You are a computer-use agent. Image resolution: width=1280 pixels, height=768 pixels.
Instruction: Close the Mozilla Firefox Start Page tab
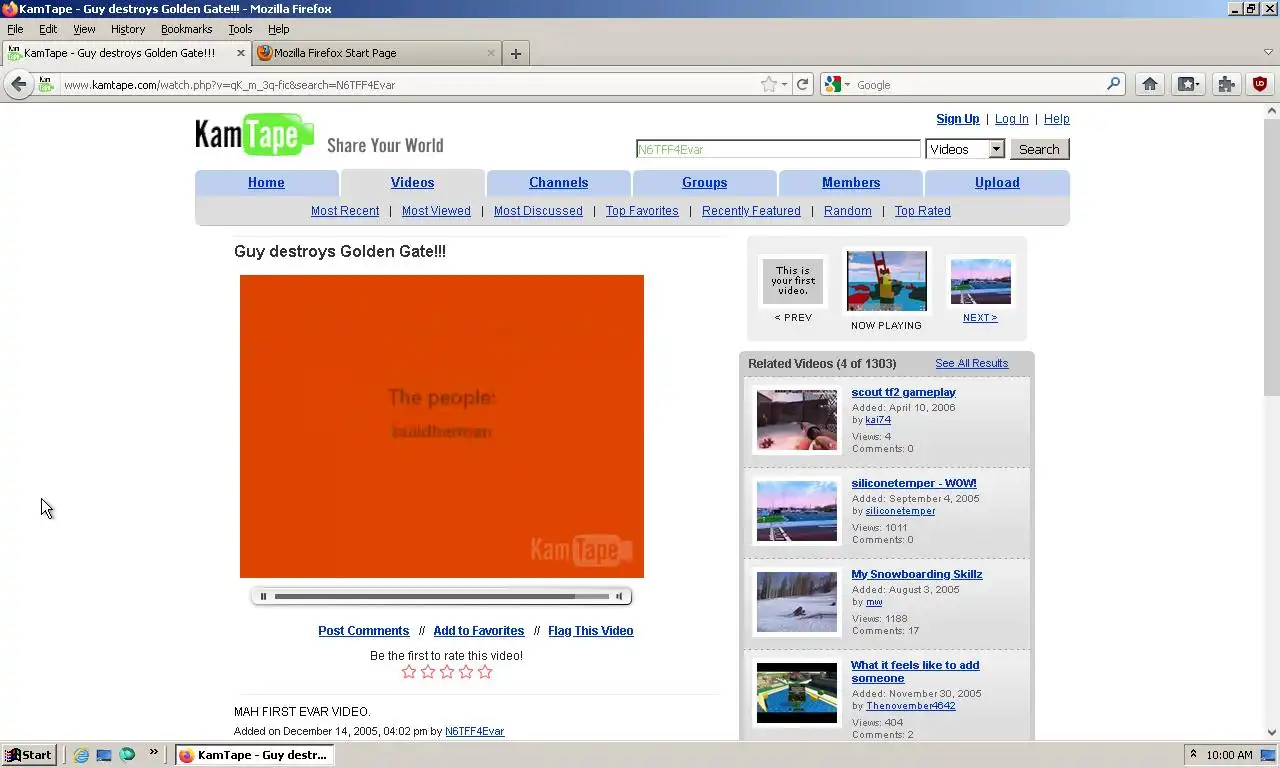click(491, 53)
